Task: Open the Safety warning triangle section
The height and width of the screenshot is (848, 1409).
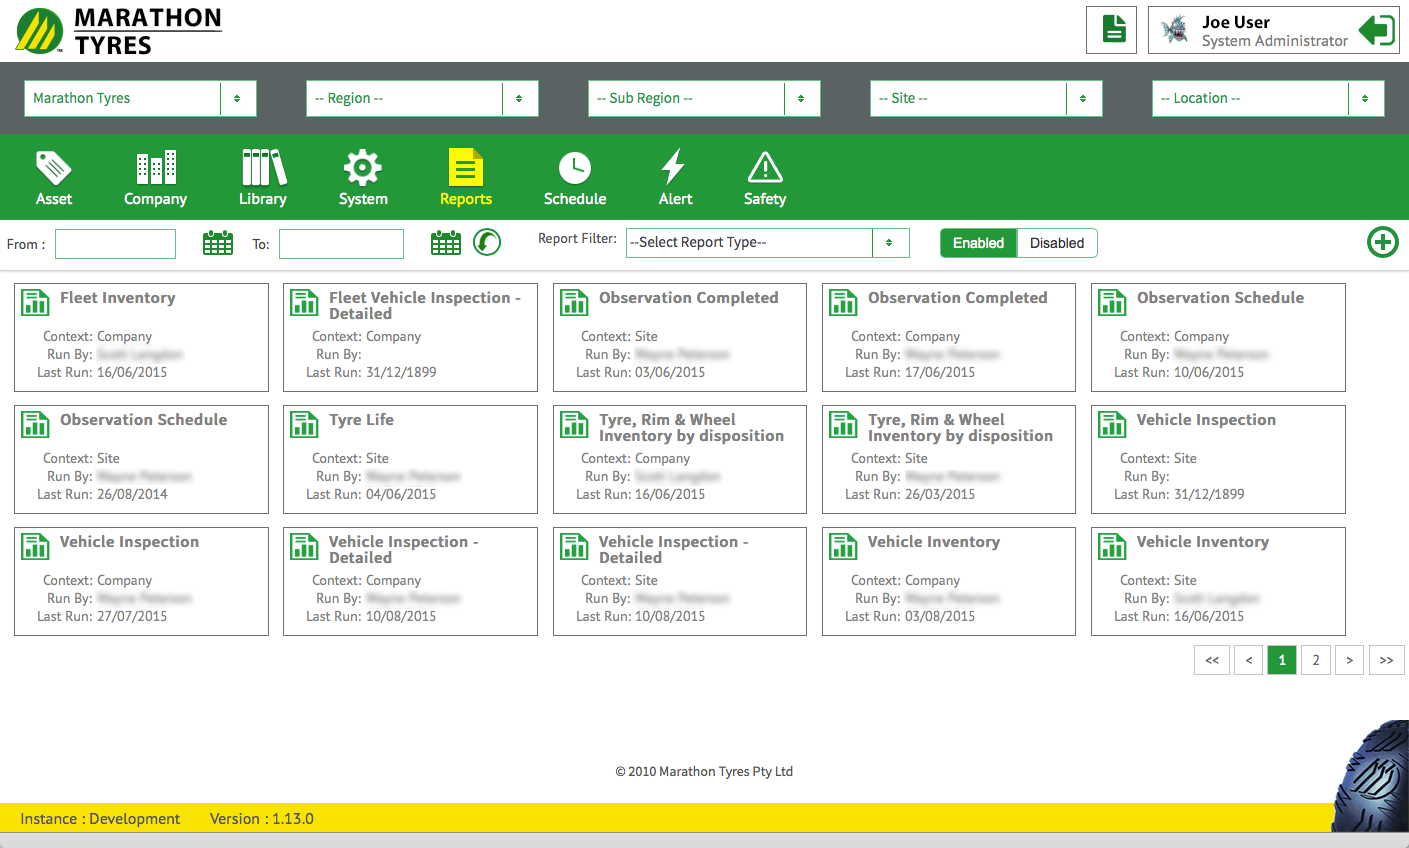Action: [x=765, y=178]
